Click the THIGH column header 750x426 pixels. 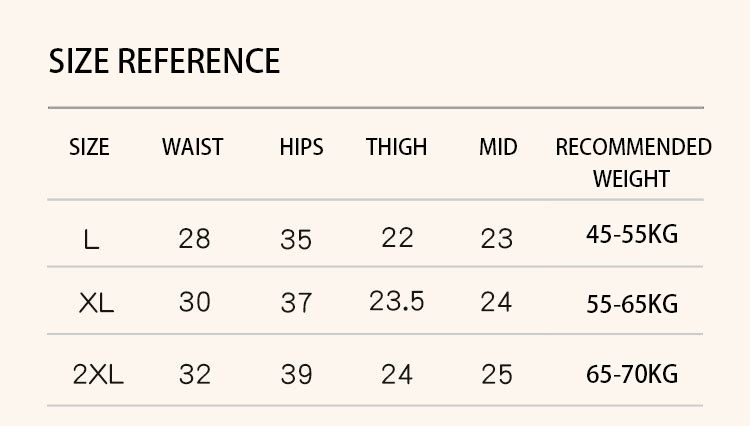(397, 147)
